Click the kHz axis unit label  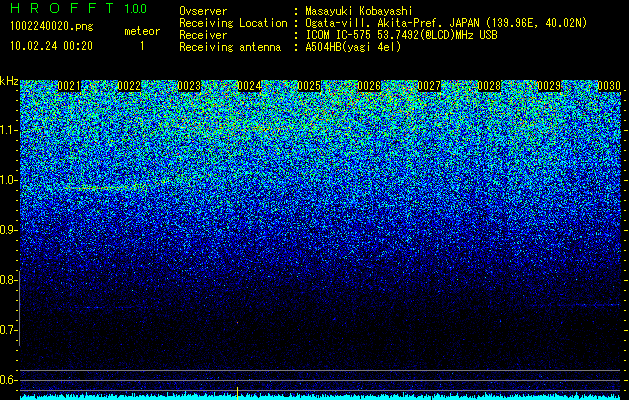9,81
